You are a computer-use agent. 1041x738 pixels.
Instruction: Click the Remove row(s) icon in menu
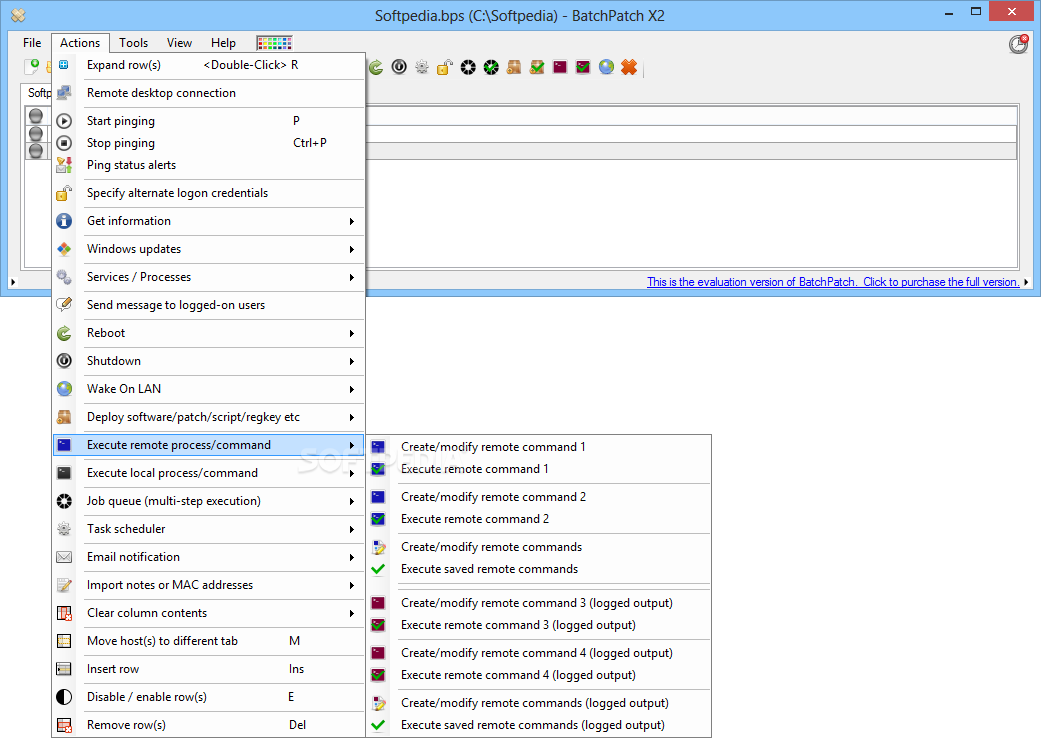click(64, 725)
